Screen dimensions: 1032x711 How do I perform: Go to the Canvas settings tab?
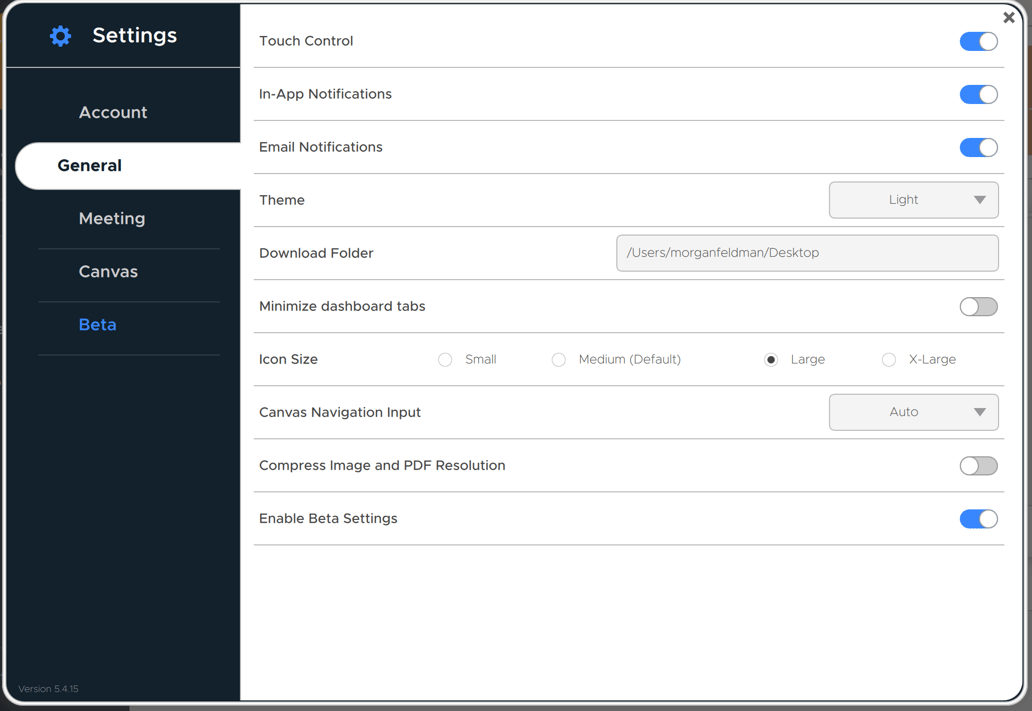pos(107,271)
